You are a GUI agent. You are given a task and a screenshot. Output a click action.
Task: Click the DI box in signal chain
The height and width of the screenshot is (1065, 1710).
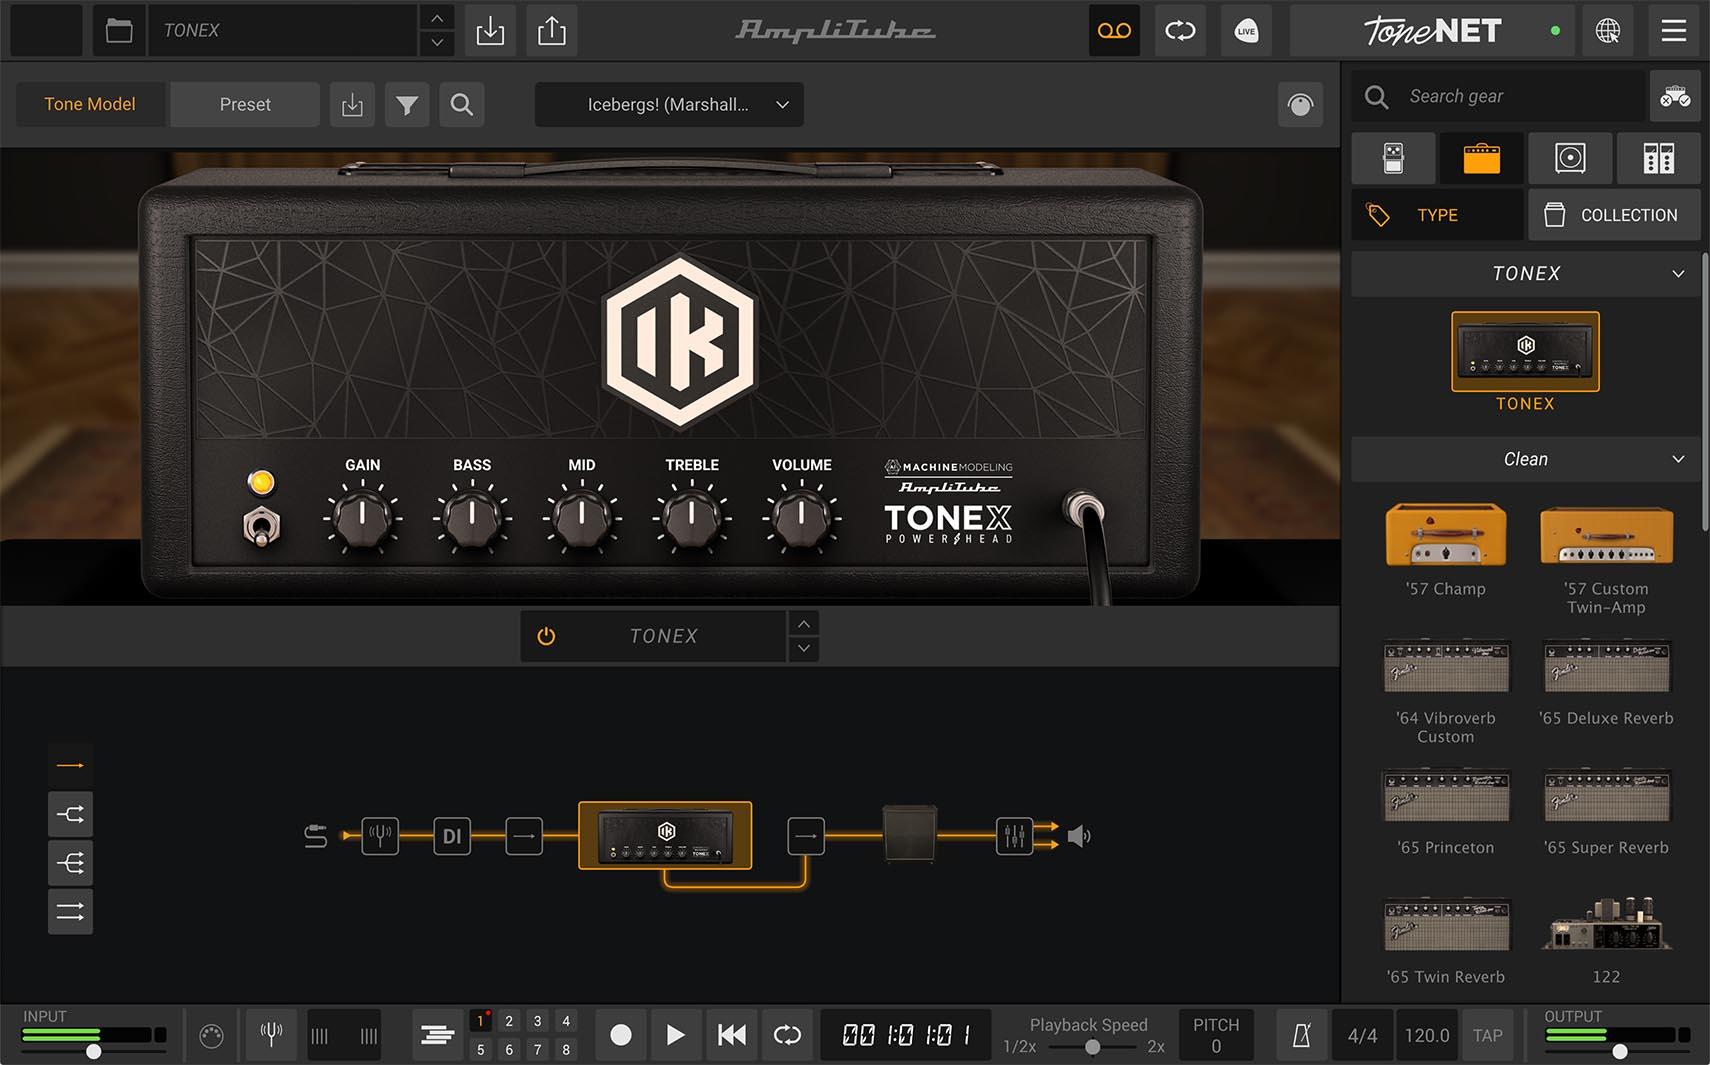pyautogui.click(x=452, y=836)
